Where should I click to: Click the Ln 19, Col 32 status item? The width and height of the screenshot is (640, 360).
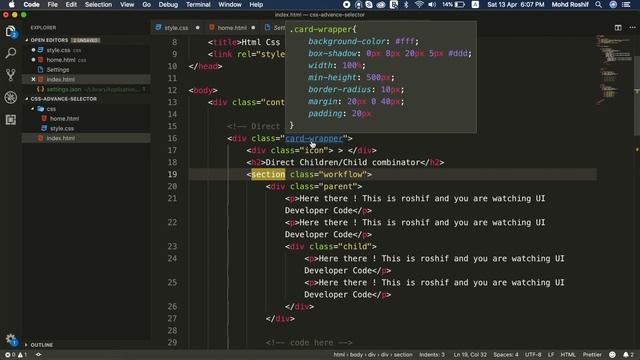(x=470, y=355)
